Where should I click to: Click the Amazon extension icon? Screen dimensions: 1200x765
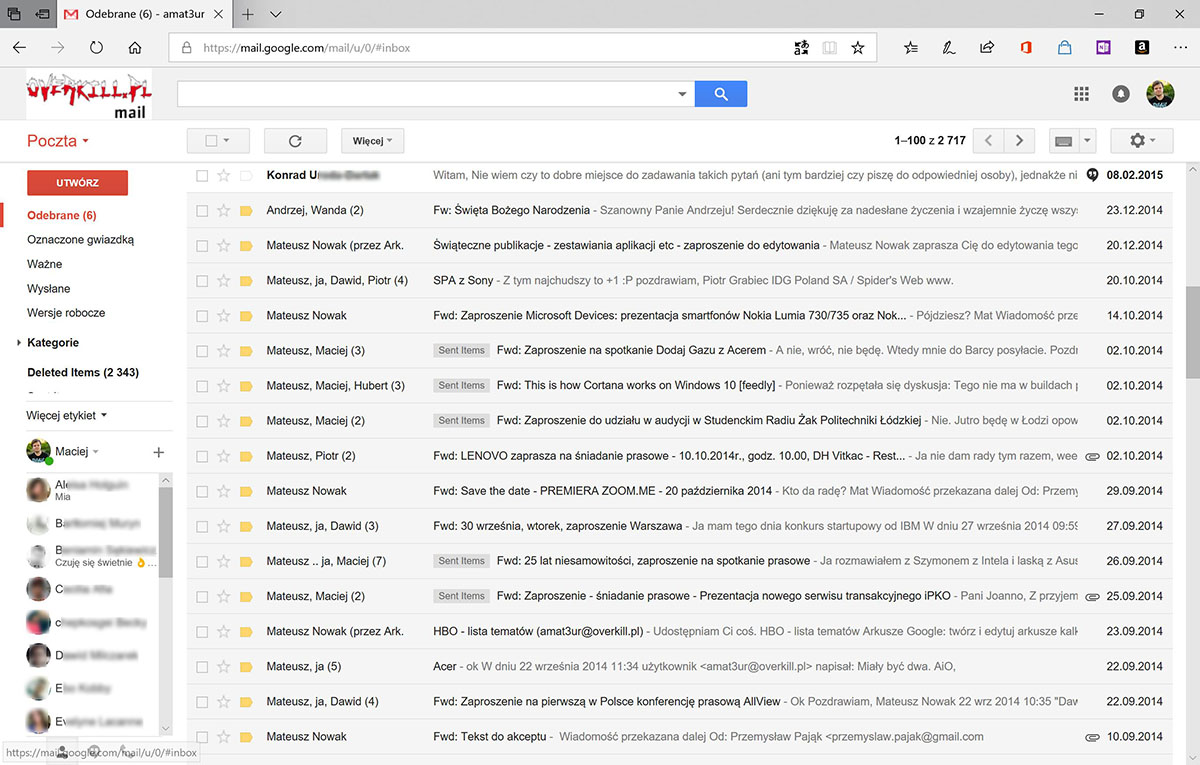1142,47
